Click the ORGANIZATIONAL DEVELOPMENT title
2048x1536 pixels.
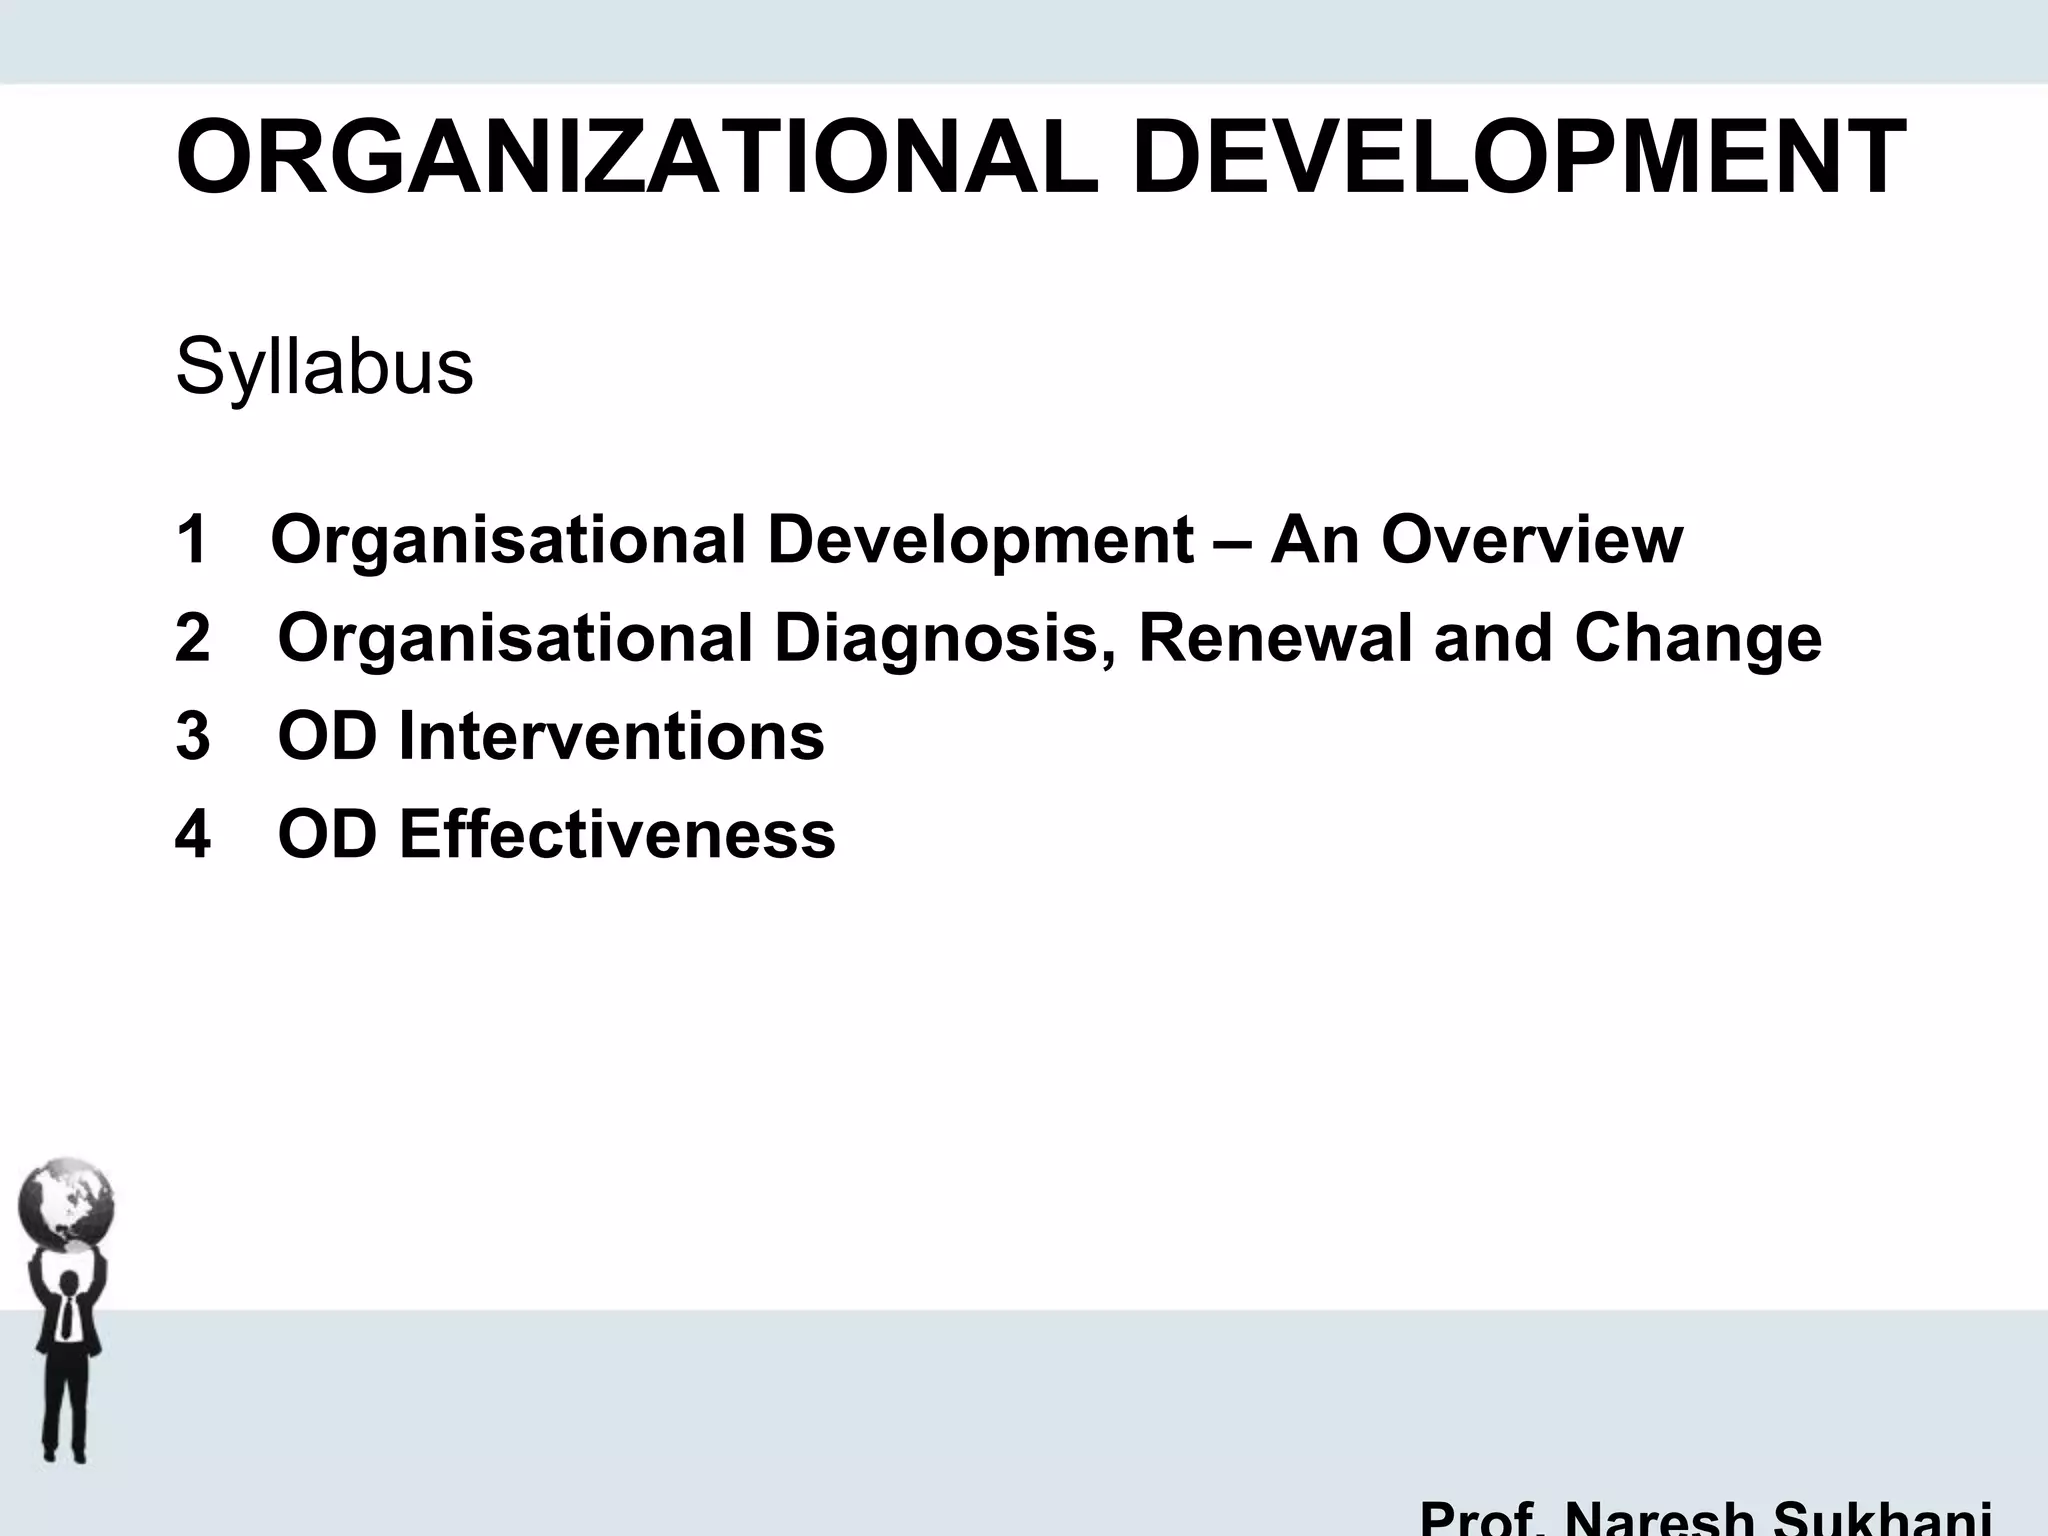[x=1041, y=158]
